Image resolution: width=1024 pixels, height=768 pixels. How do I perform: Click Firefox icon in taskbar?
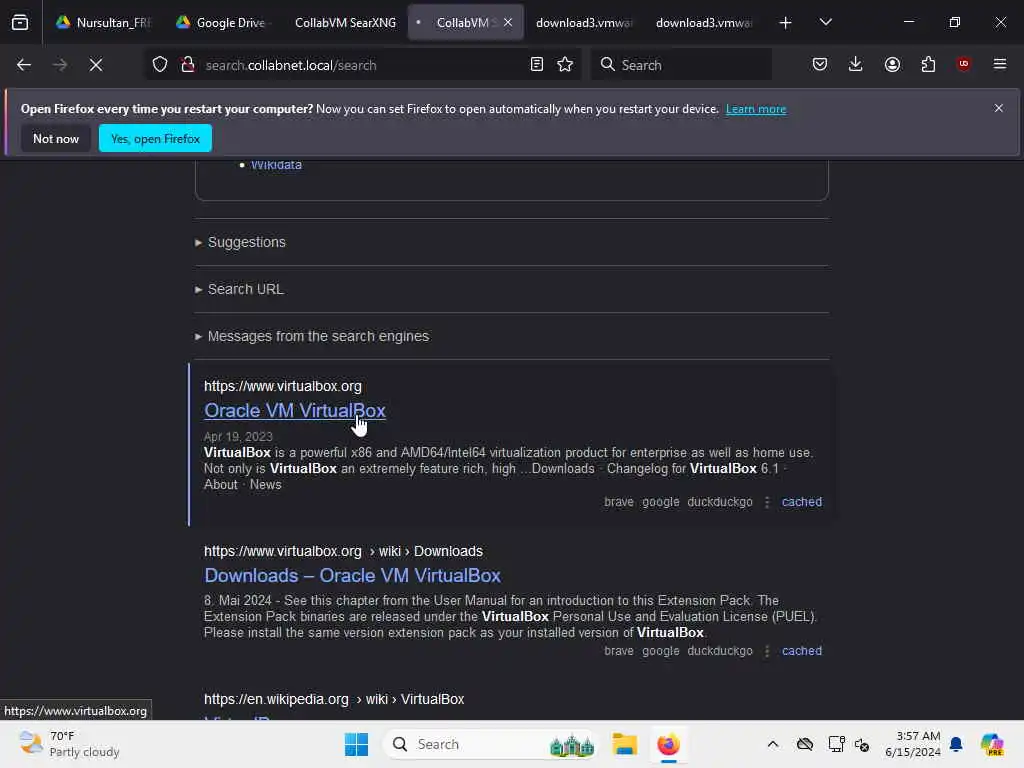pyautogui.click(x=668, y=744)
